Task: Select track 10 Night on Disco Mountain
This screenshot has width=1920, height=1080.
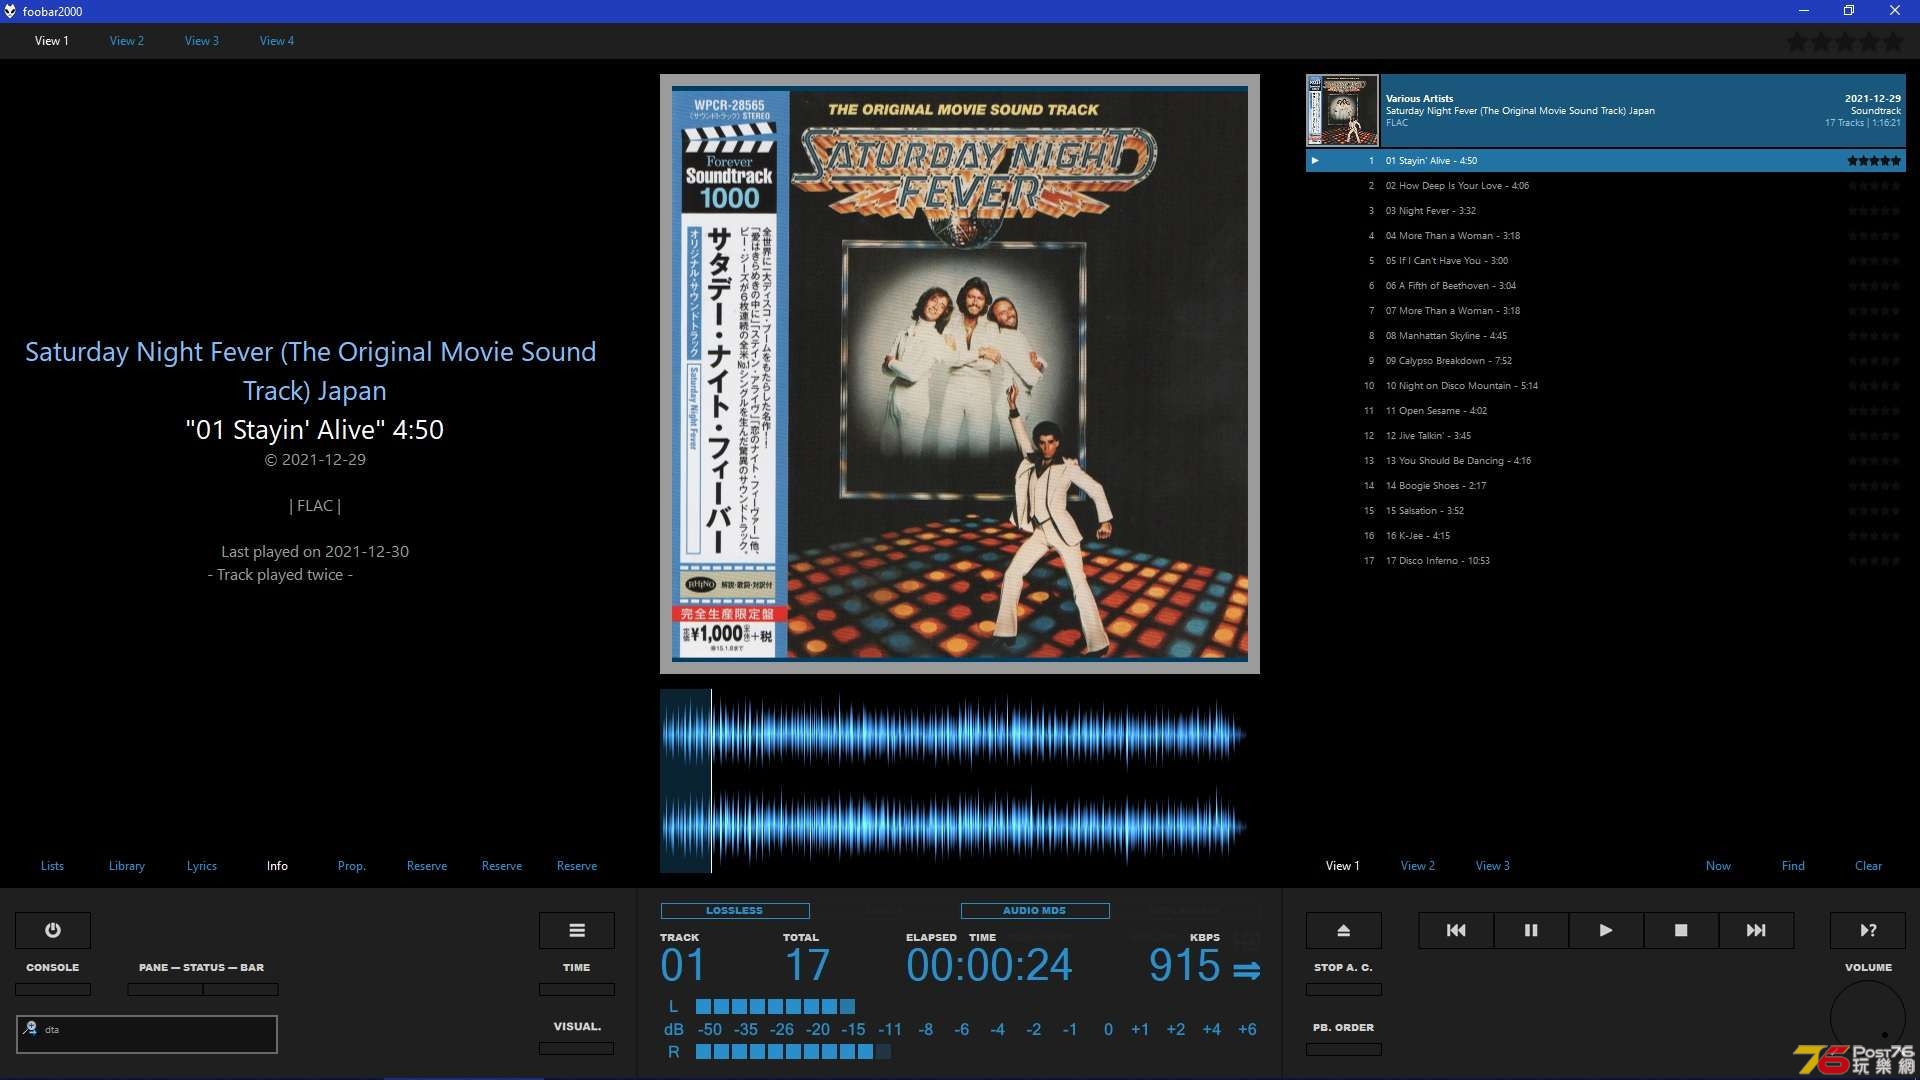Action: 1606,386
